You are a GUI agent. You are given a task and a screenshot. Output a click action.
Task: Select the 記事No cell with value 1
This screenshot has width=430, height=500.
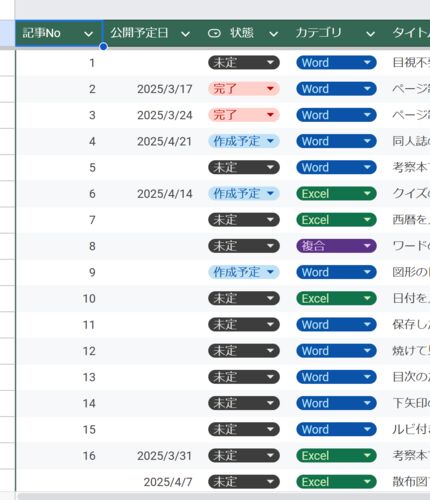[x=59, y=63]
